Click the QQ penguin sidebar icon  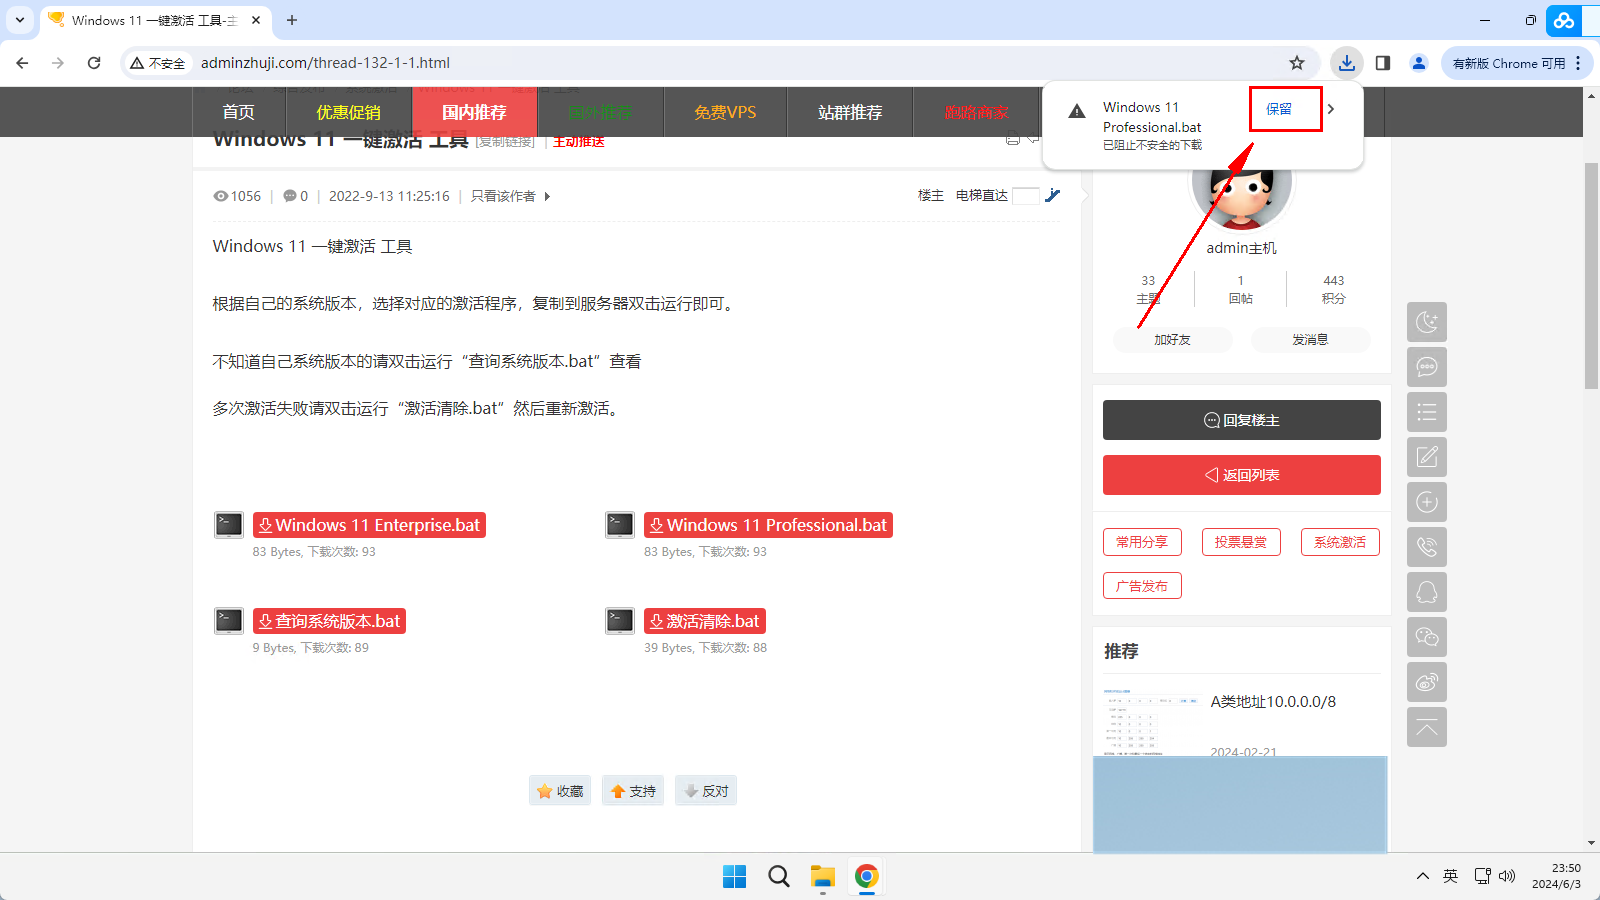click(x=1427, y=592)
